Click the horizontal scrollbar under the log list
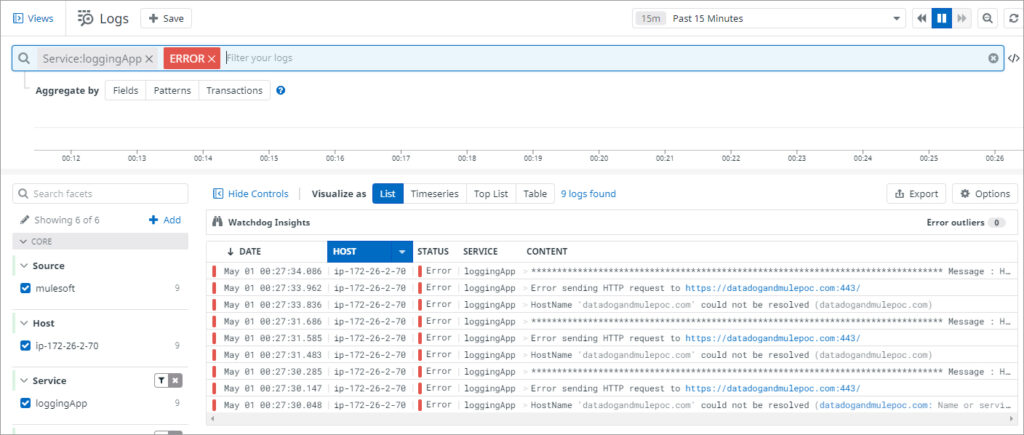The height and width of the screenshot is (435, 1024). click(613, 419)
